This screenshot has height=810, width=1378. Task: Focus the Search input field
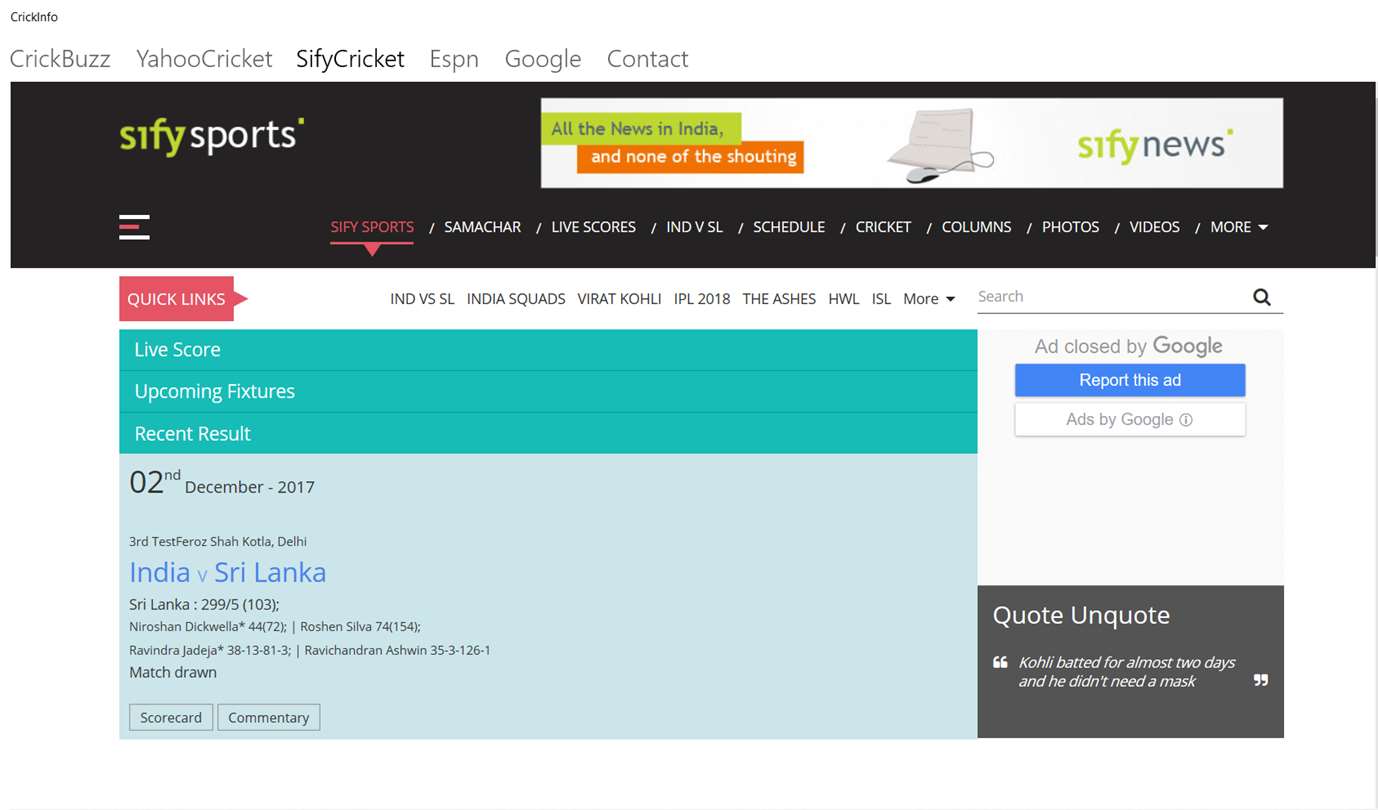click(1112, 297)
